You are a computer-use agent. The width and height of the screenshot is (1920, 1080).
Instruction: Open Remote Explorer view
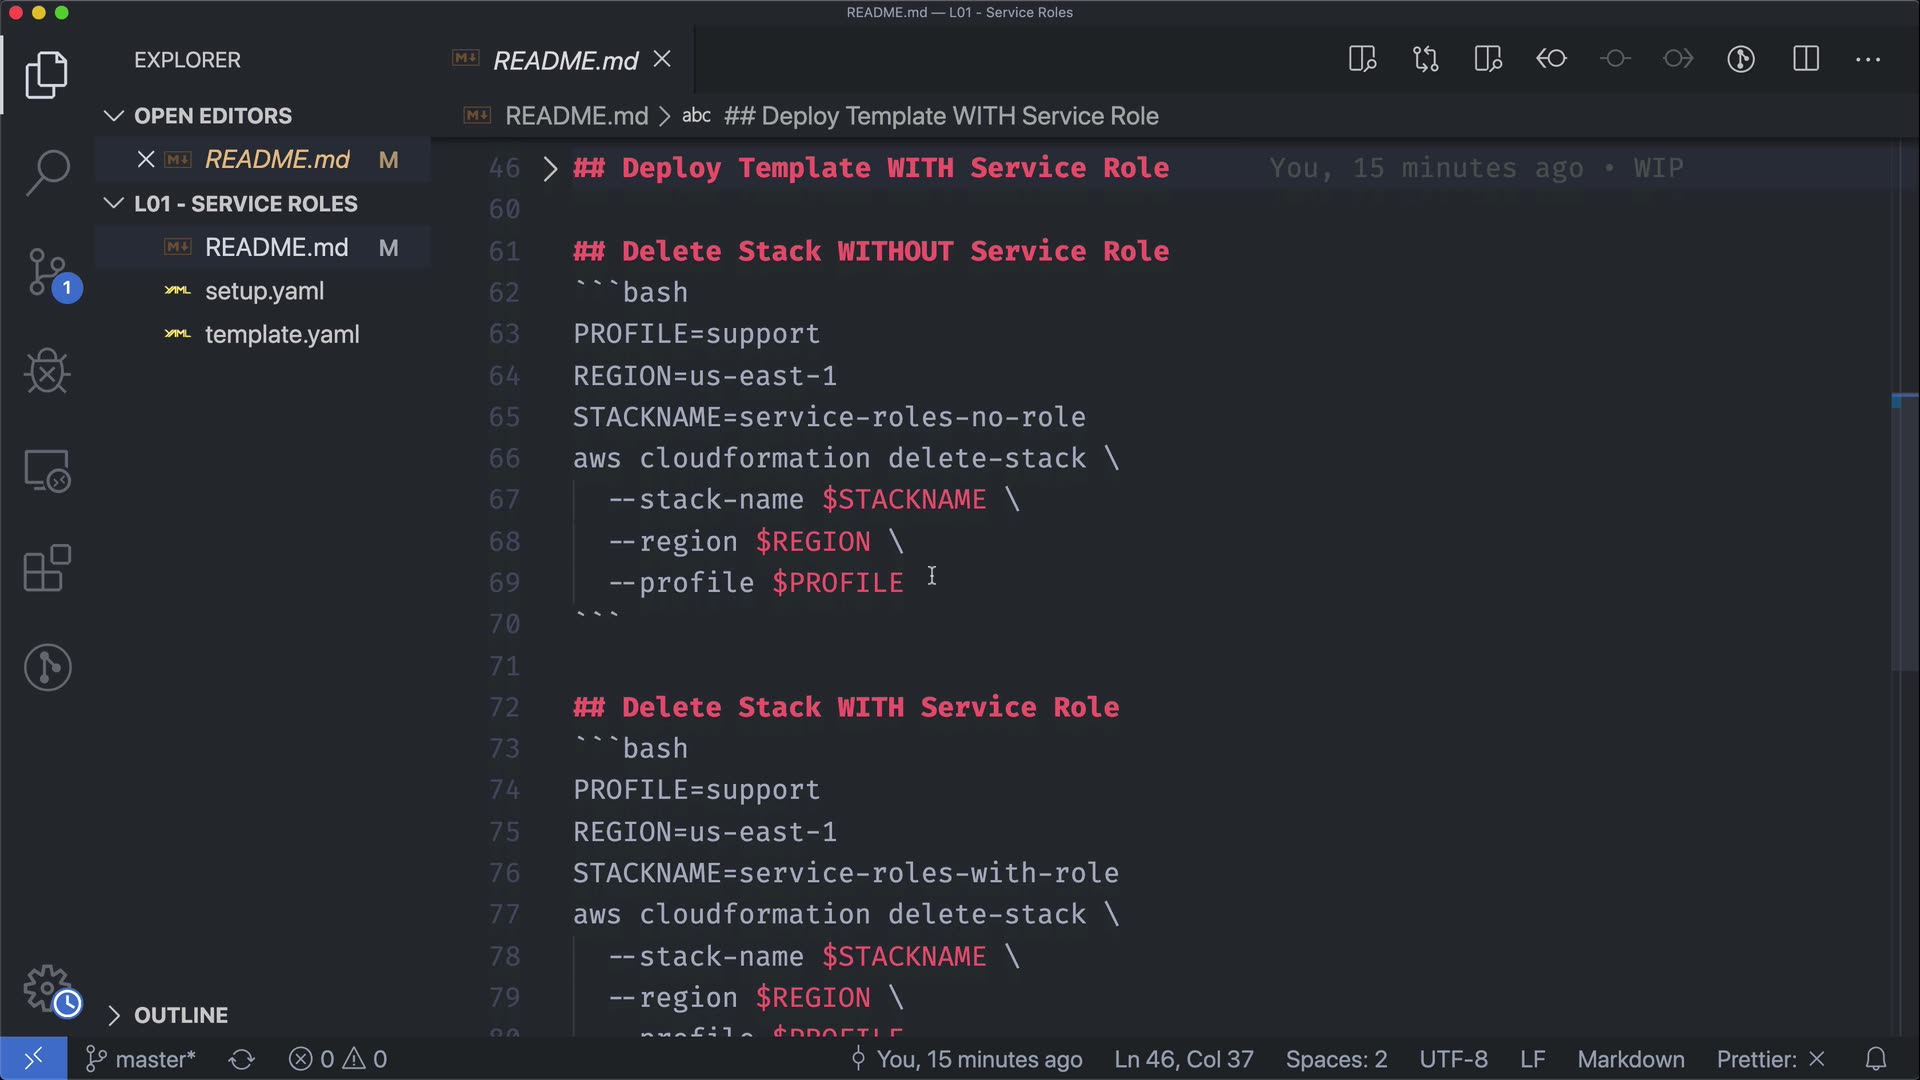(x=47, y=470)
